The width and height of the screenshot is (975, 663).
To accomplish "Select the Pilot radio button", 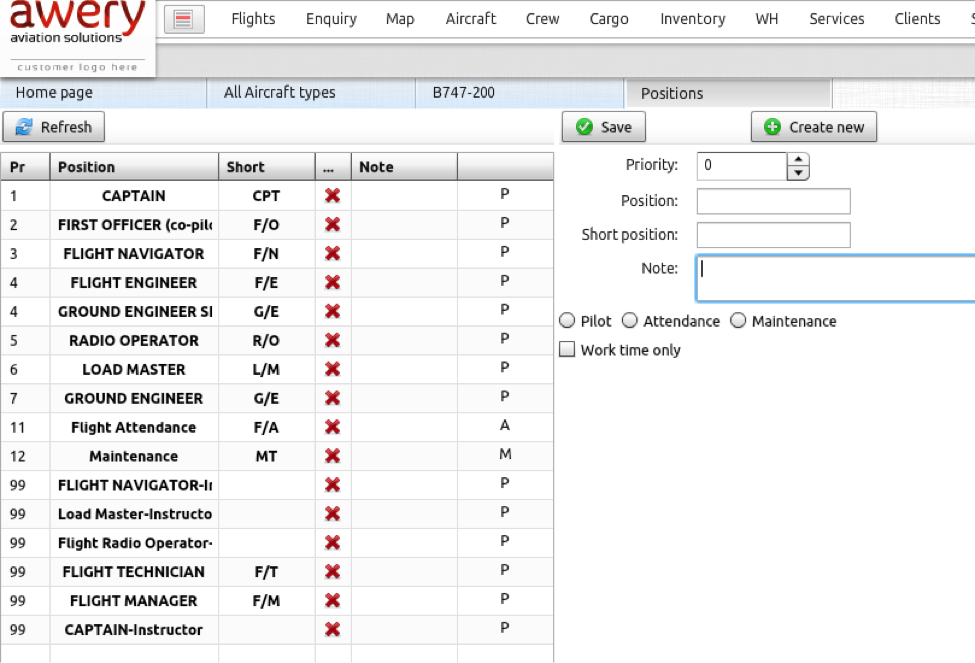I will [x=568, y=321].
